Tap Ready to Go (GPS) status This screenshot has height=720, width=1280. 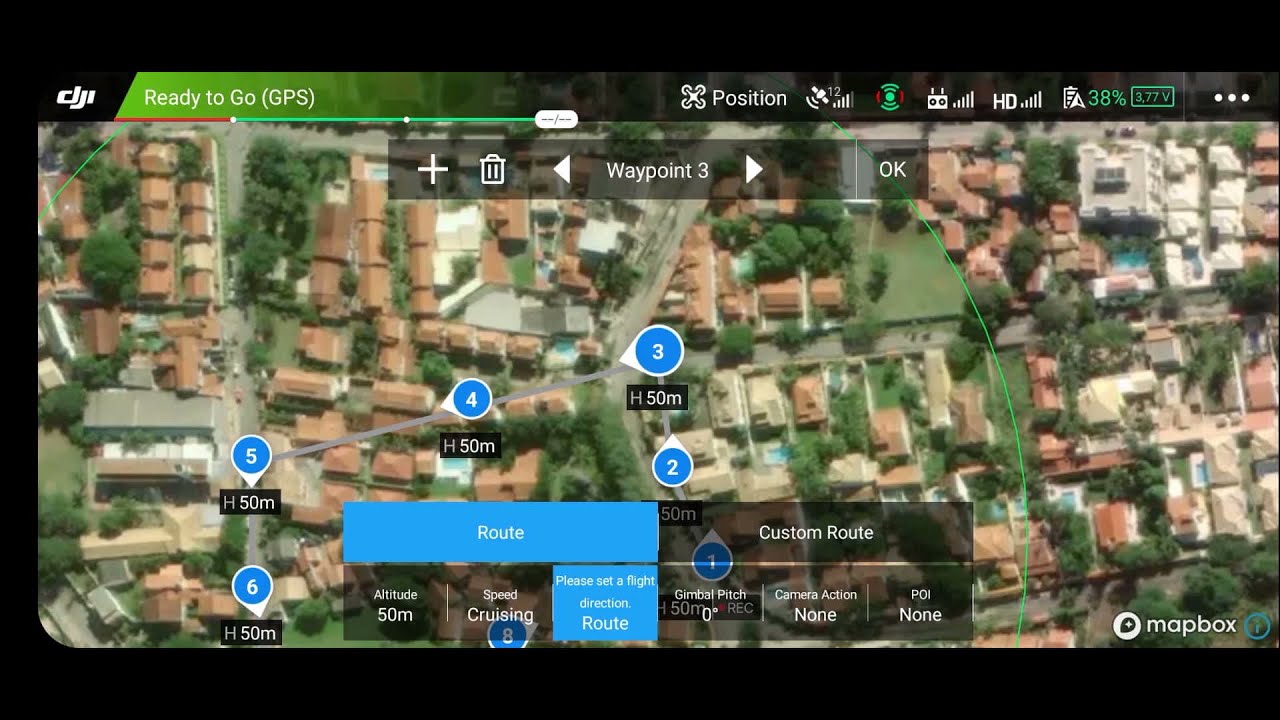coord(229,97)
